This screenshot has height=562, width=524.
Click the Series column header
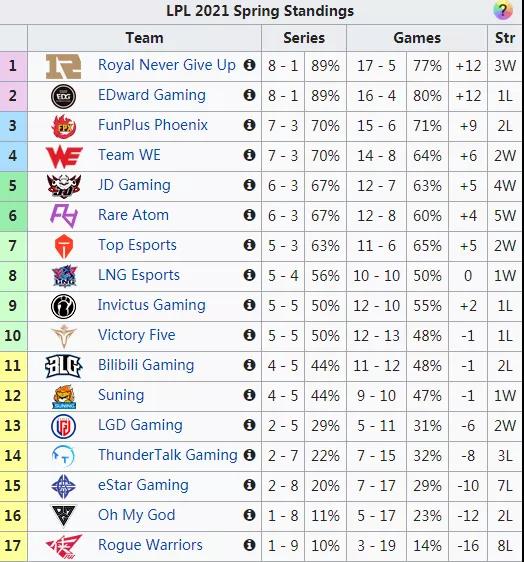click(x=304, y=38)
